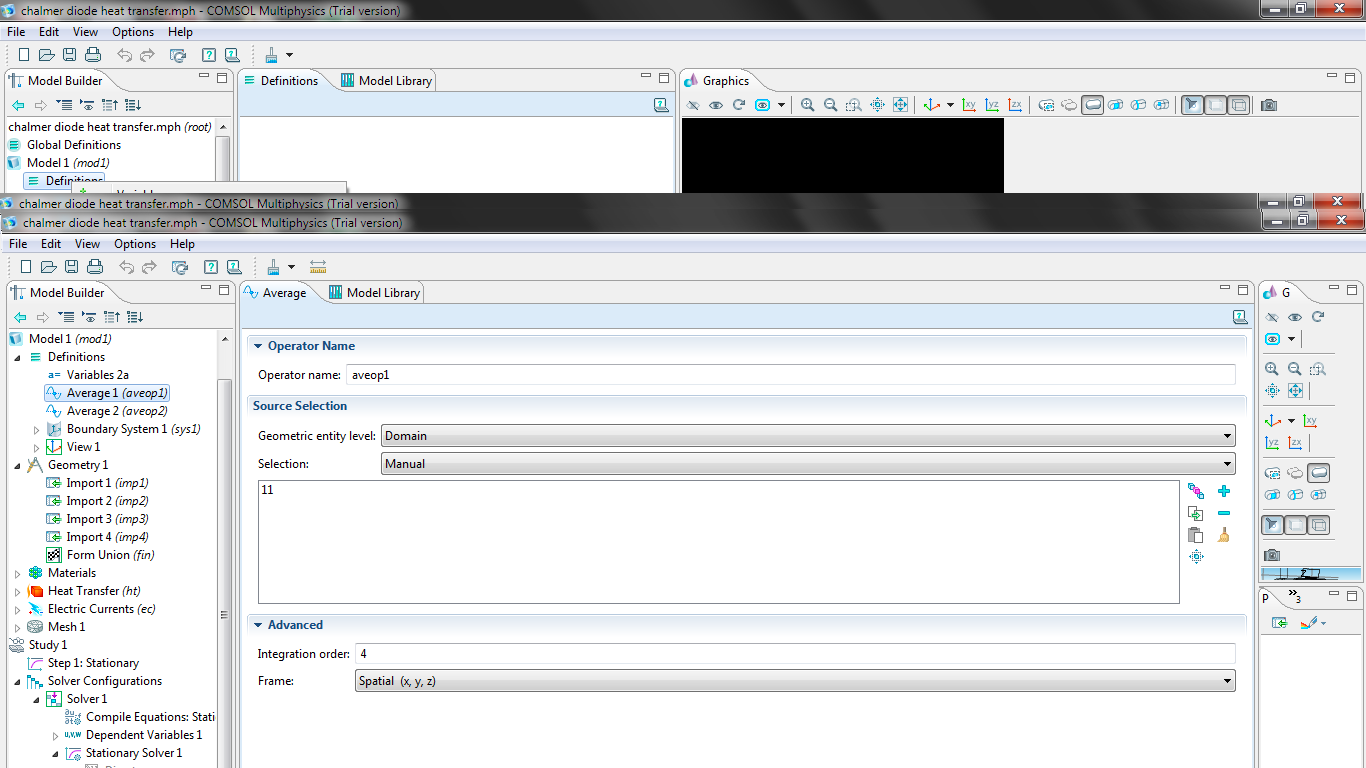Open Geometric entity level dropdown
1366x768 pixels.
point(808,436)
